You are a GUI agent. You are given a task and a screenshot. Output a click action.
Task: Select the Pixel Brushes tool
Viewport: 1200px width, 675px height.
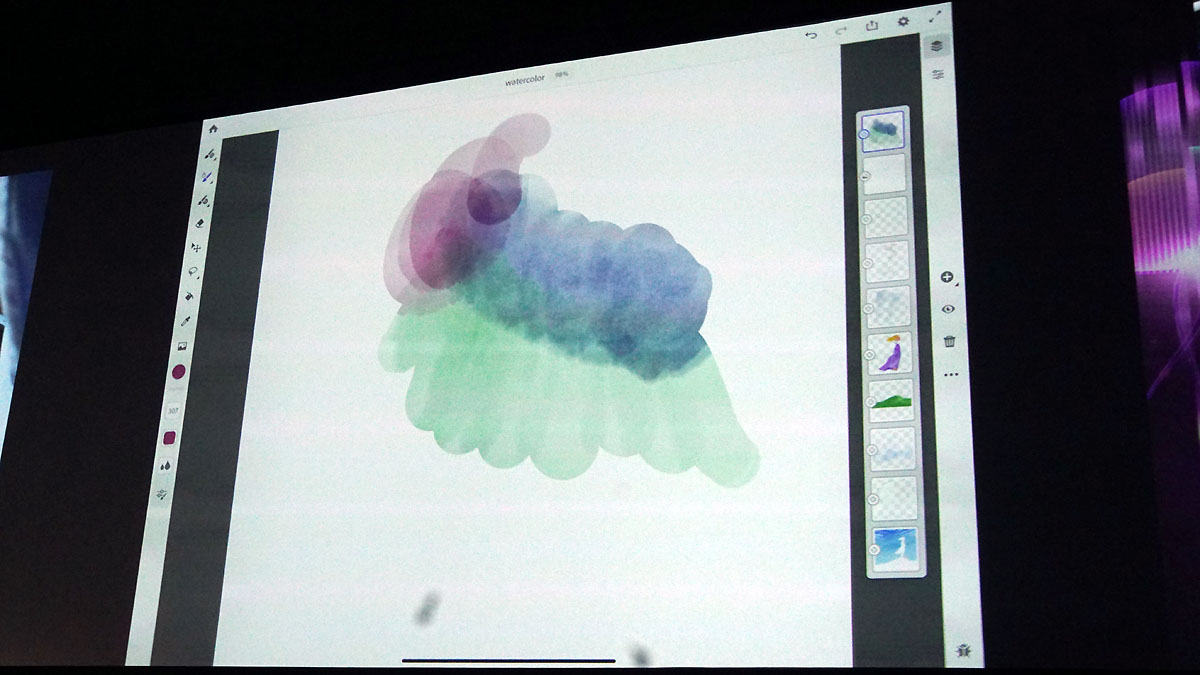point(210,155)
